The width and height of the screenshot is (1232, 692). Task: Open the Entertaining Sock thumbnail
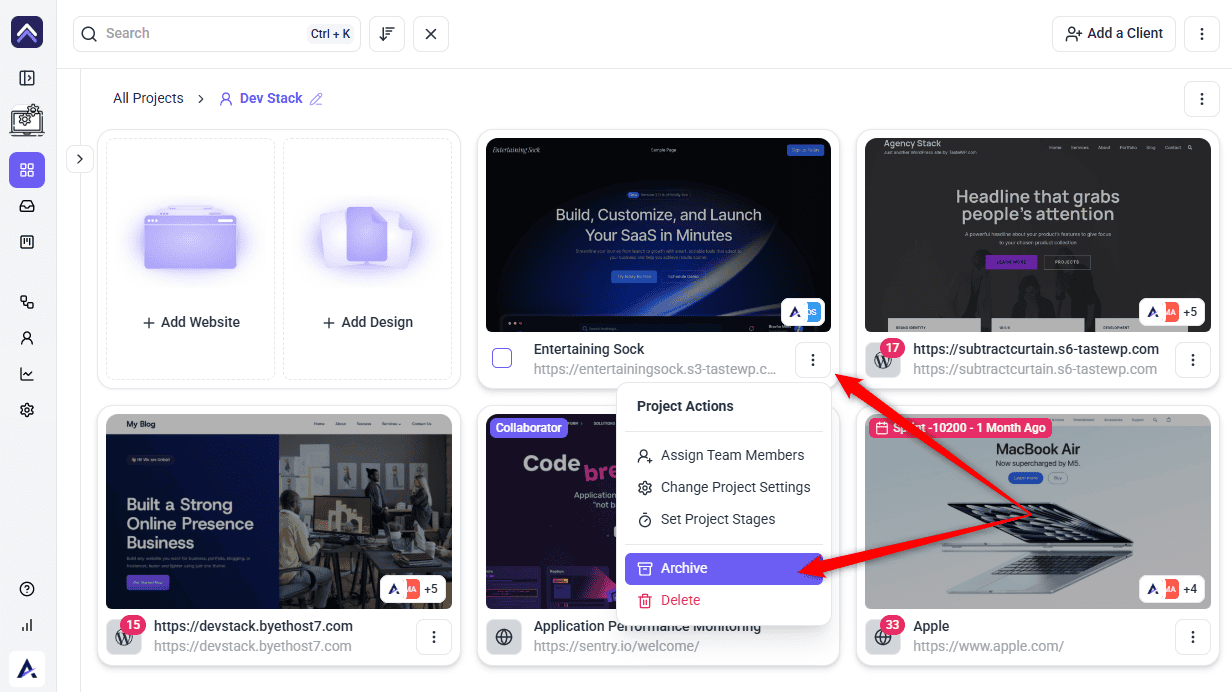[x=658, y=235]
